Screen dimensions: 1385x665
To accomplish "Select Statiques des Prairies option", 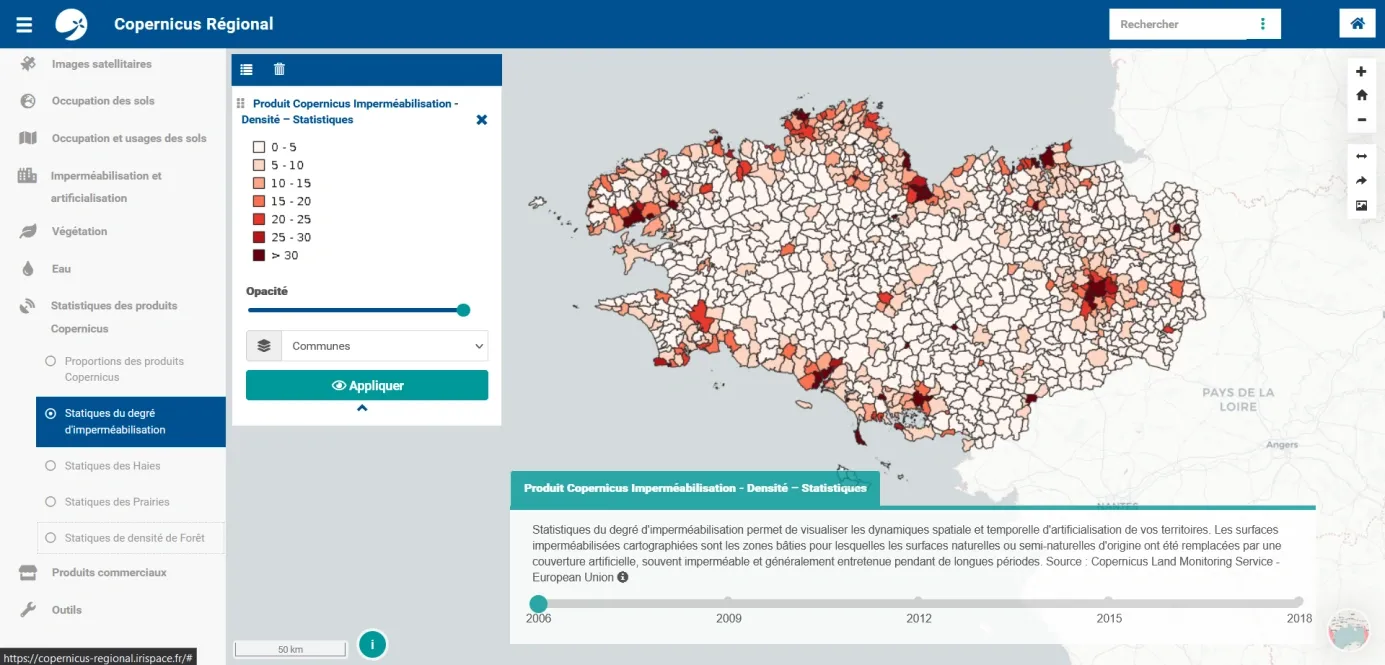I will click(x=51, y=502).
